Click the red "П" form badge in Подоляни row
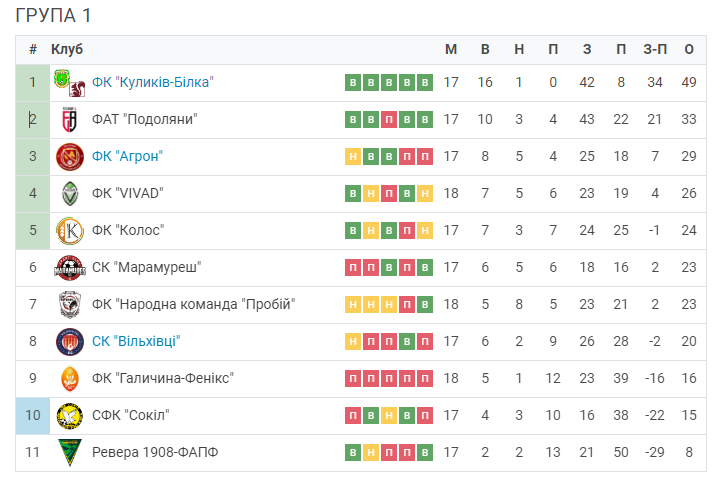This screenshot has height=485, width=723. coord(389,119)
